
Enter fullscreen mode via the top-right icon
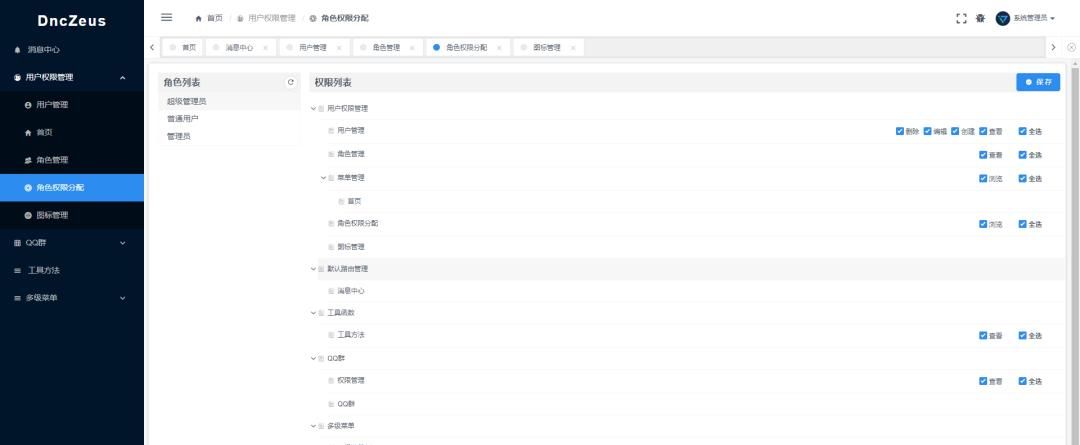[962, 19]
